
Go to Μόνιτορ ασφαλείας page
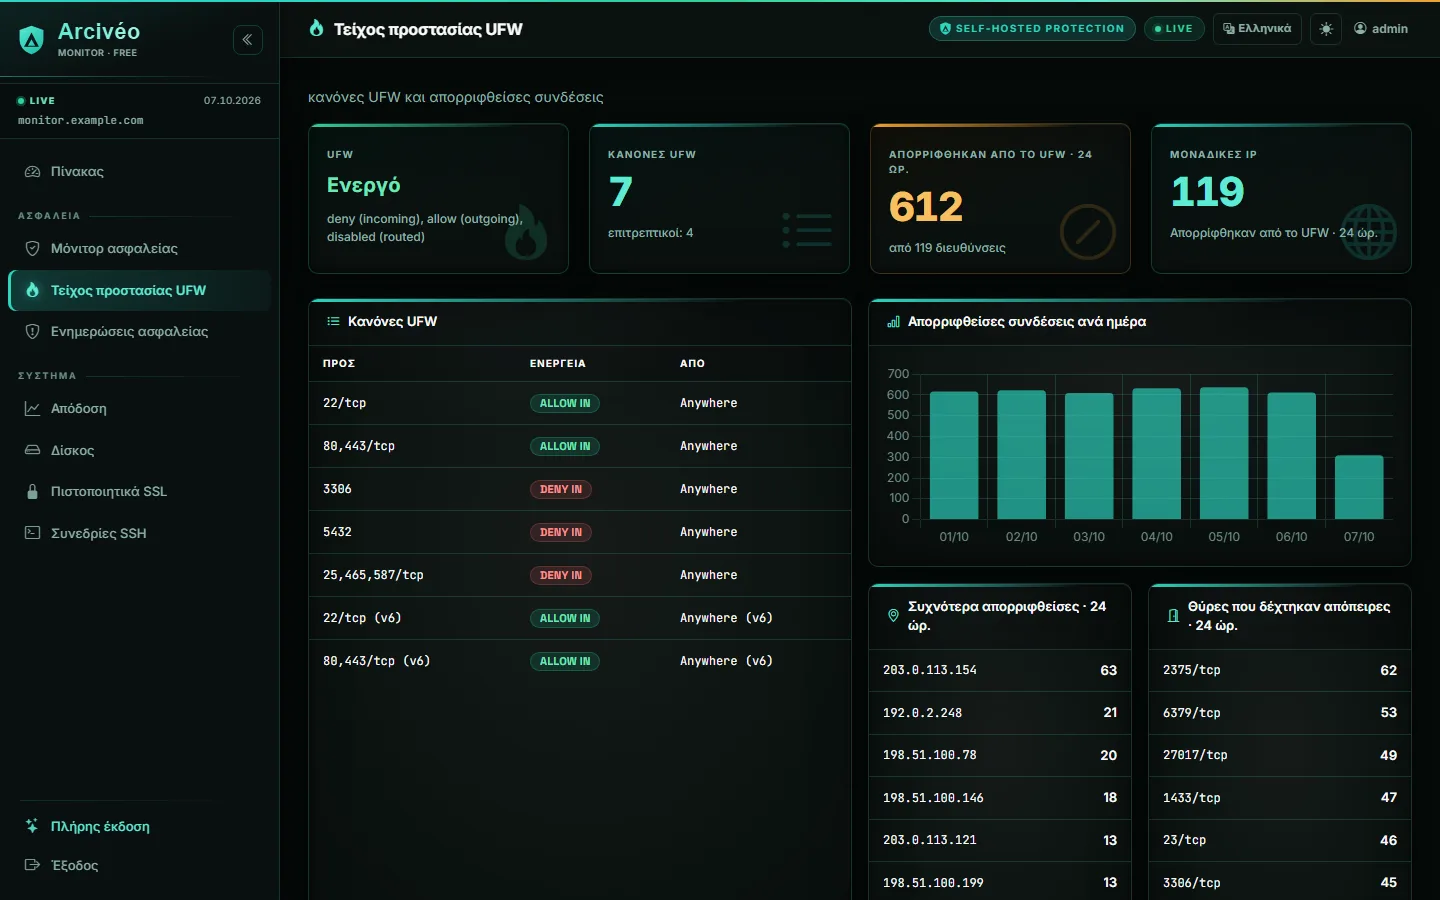click(140, 249)
